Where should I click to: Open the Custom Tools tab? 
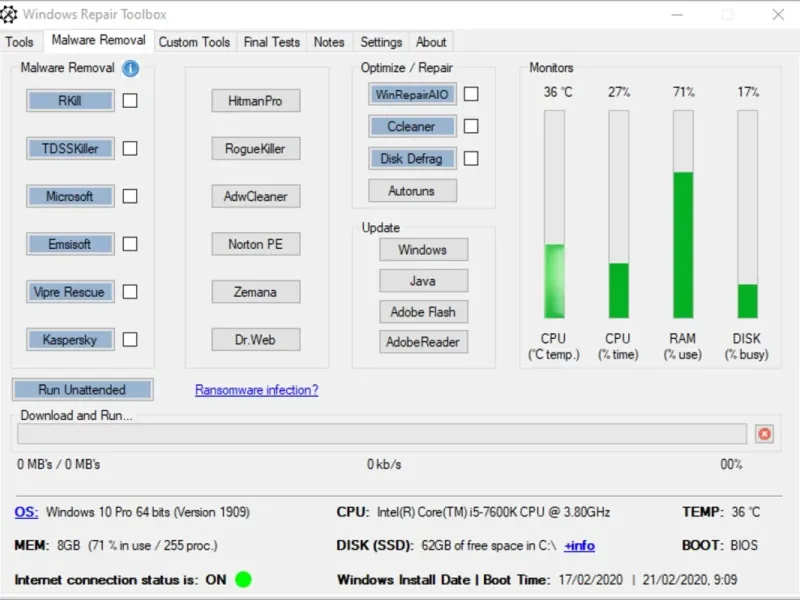point(194,42)
